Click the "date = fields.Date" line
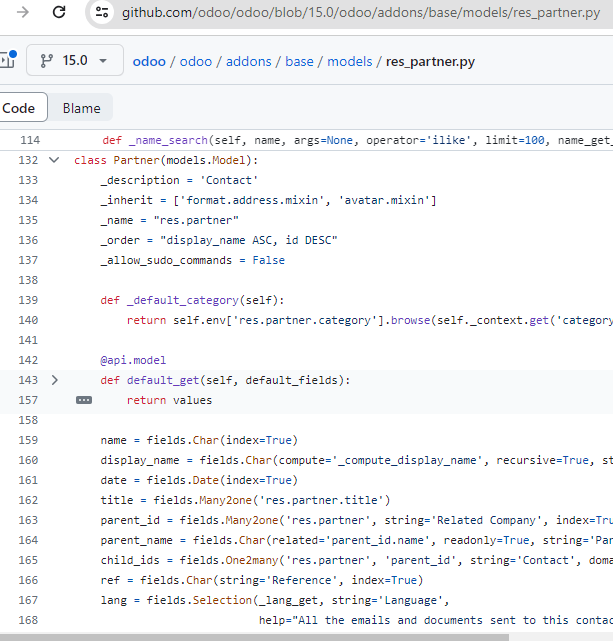The image size is (613, 641). click(x=199, y=480)
